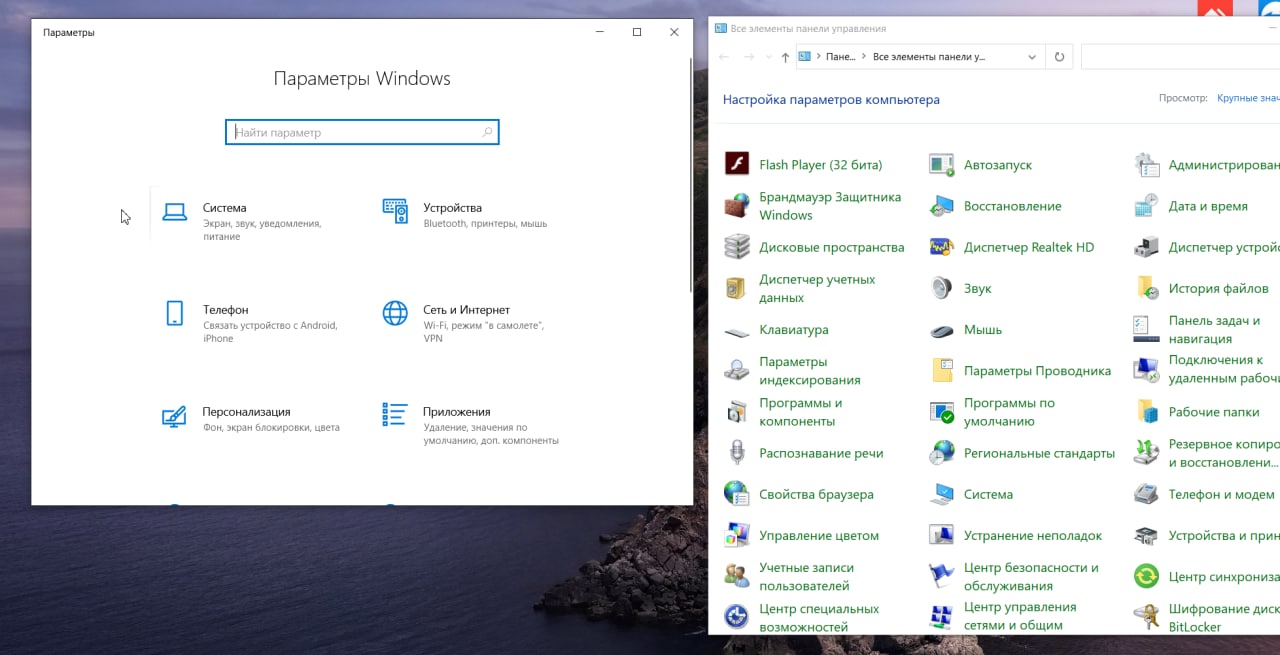Click the Свойства браузера icon
Viewport: 1280px width, 655px height.
pos(737,494)
